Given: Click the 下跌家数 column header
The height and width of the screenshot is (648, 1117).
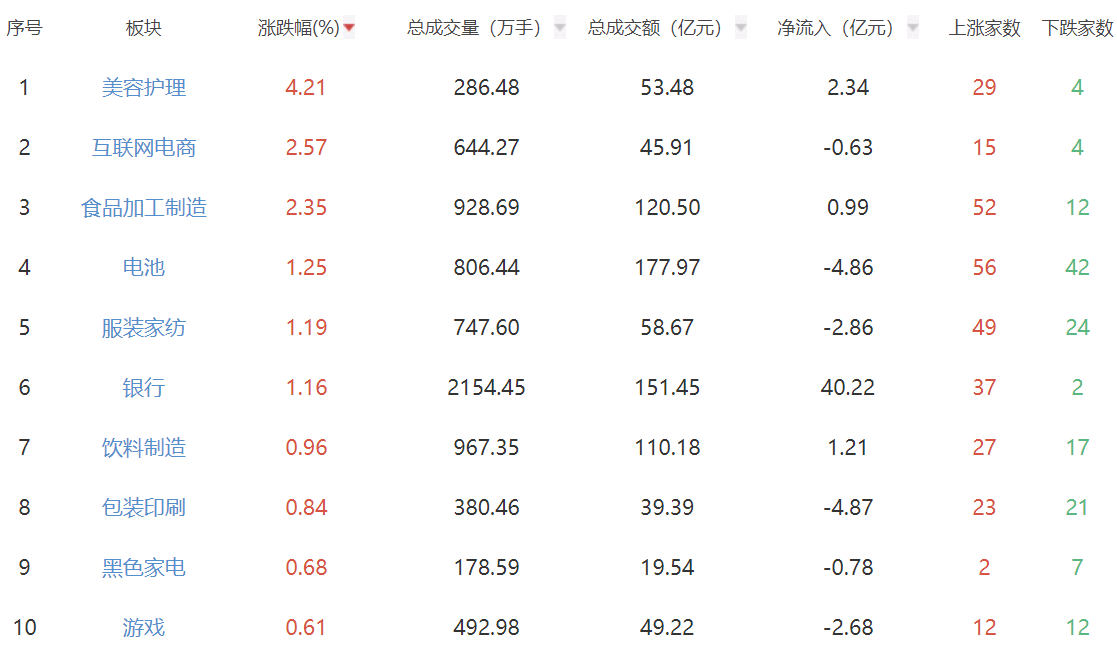Looking at the screenshot, I should pyautogui.click(x=1077, y=29).
